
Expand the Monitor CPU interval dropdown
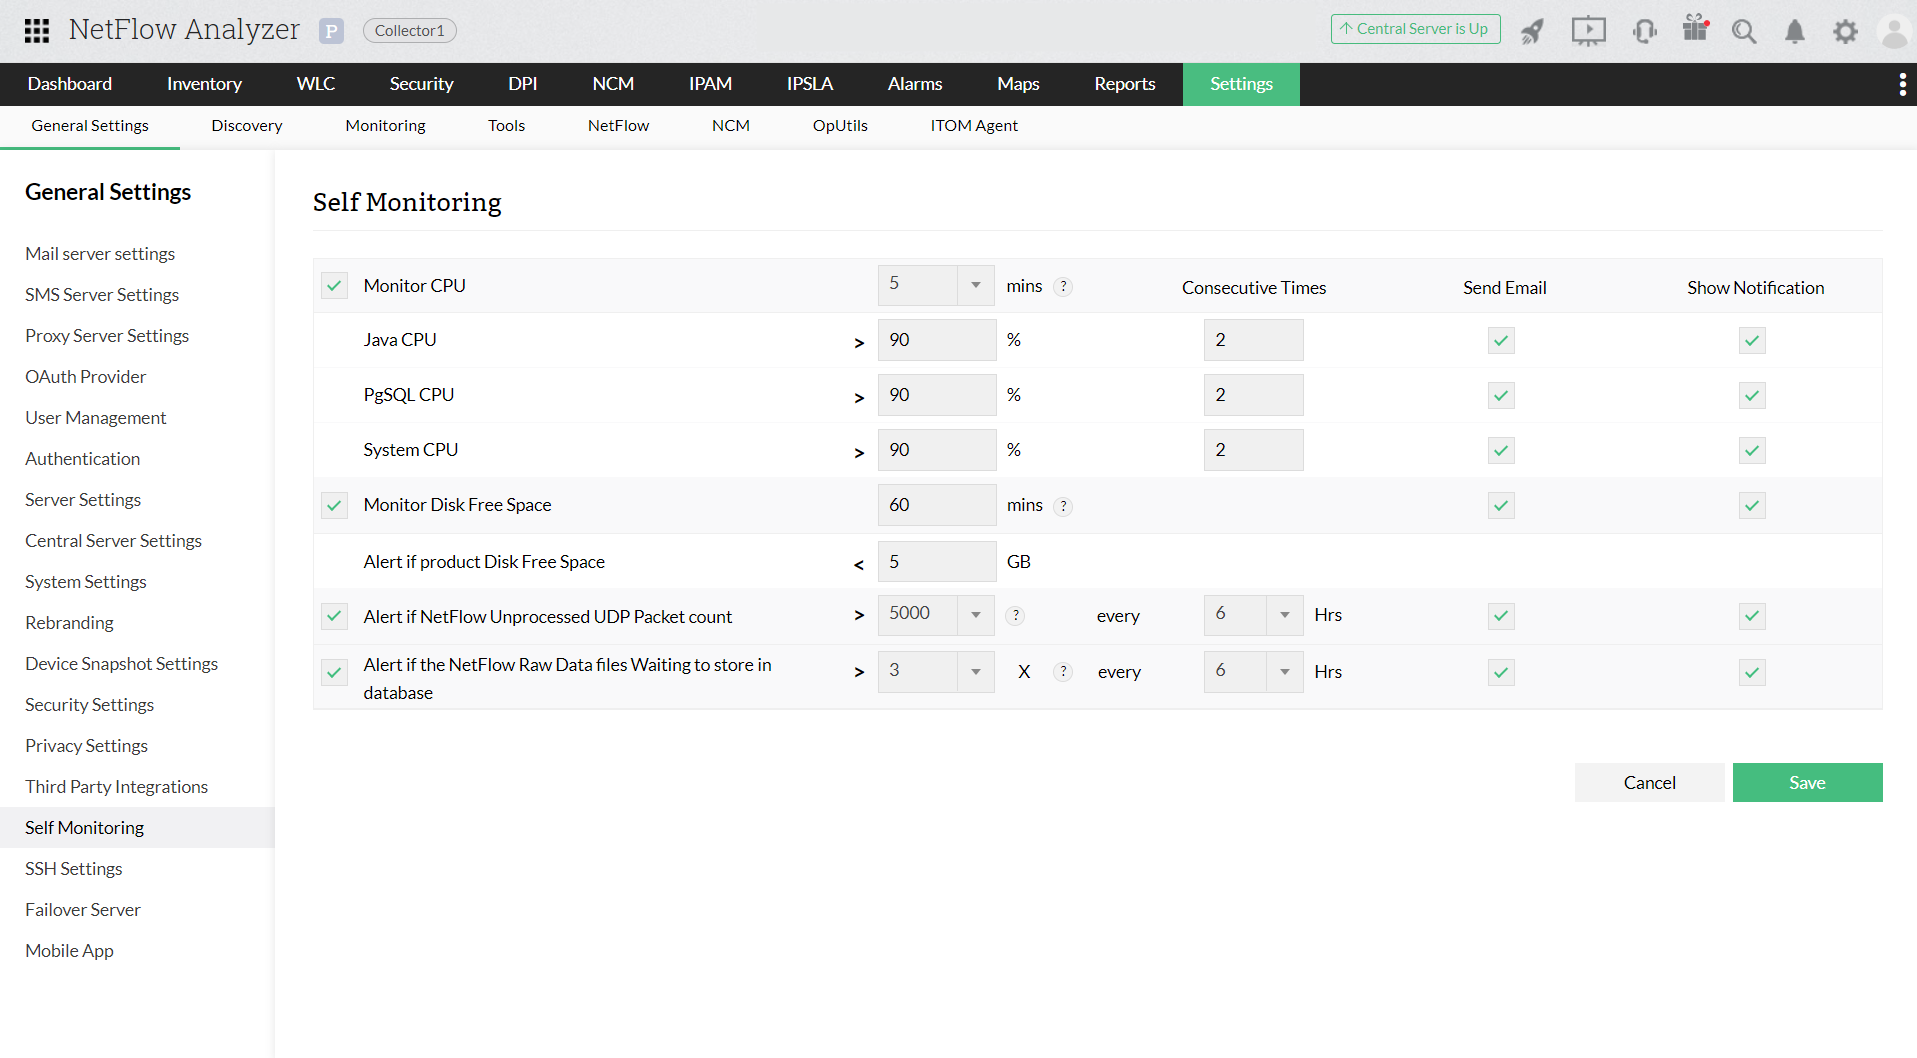click(x=975, y=285)
